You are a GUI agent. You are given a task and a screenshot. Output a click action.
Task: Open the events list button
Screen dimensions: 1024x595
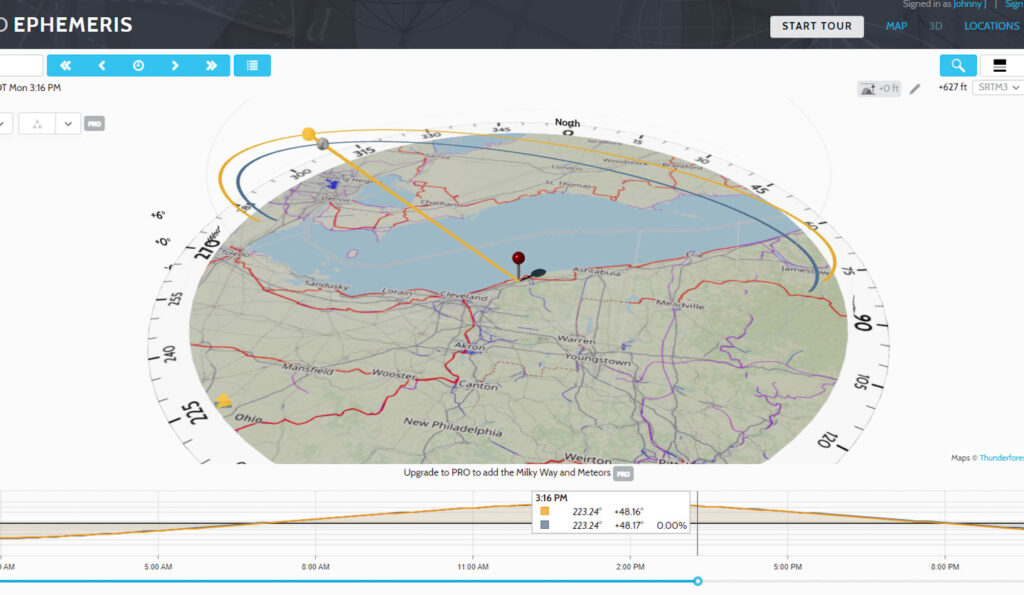[252, 65]
